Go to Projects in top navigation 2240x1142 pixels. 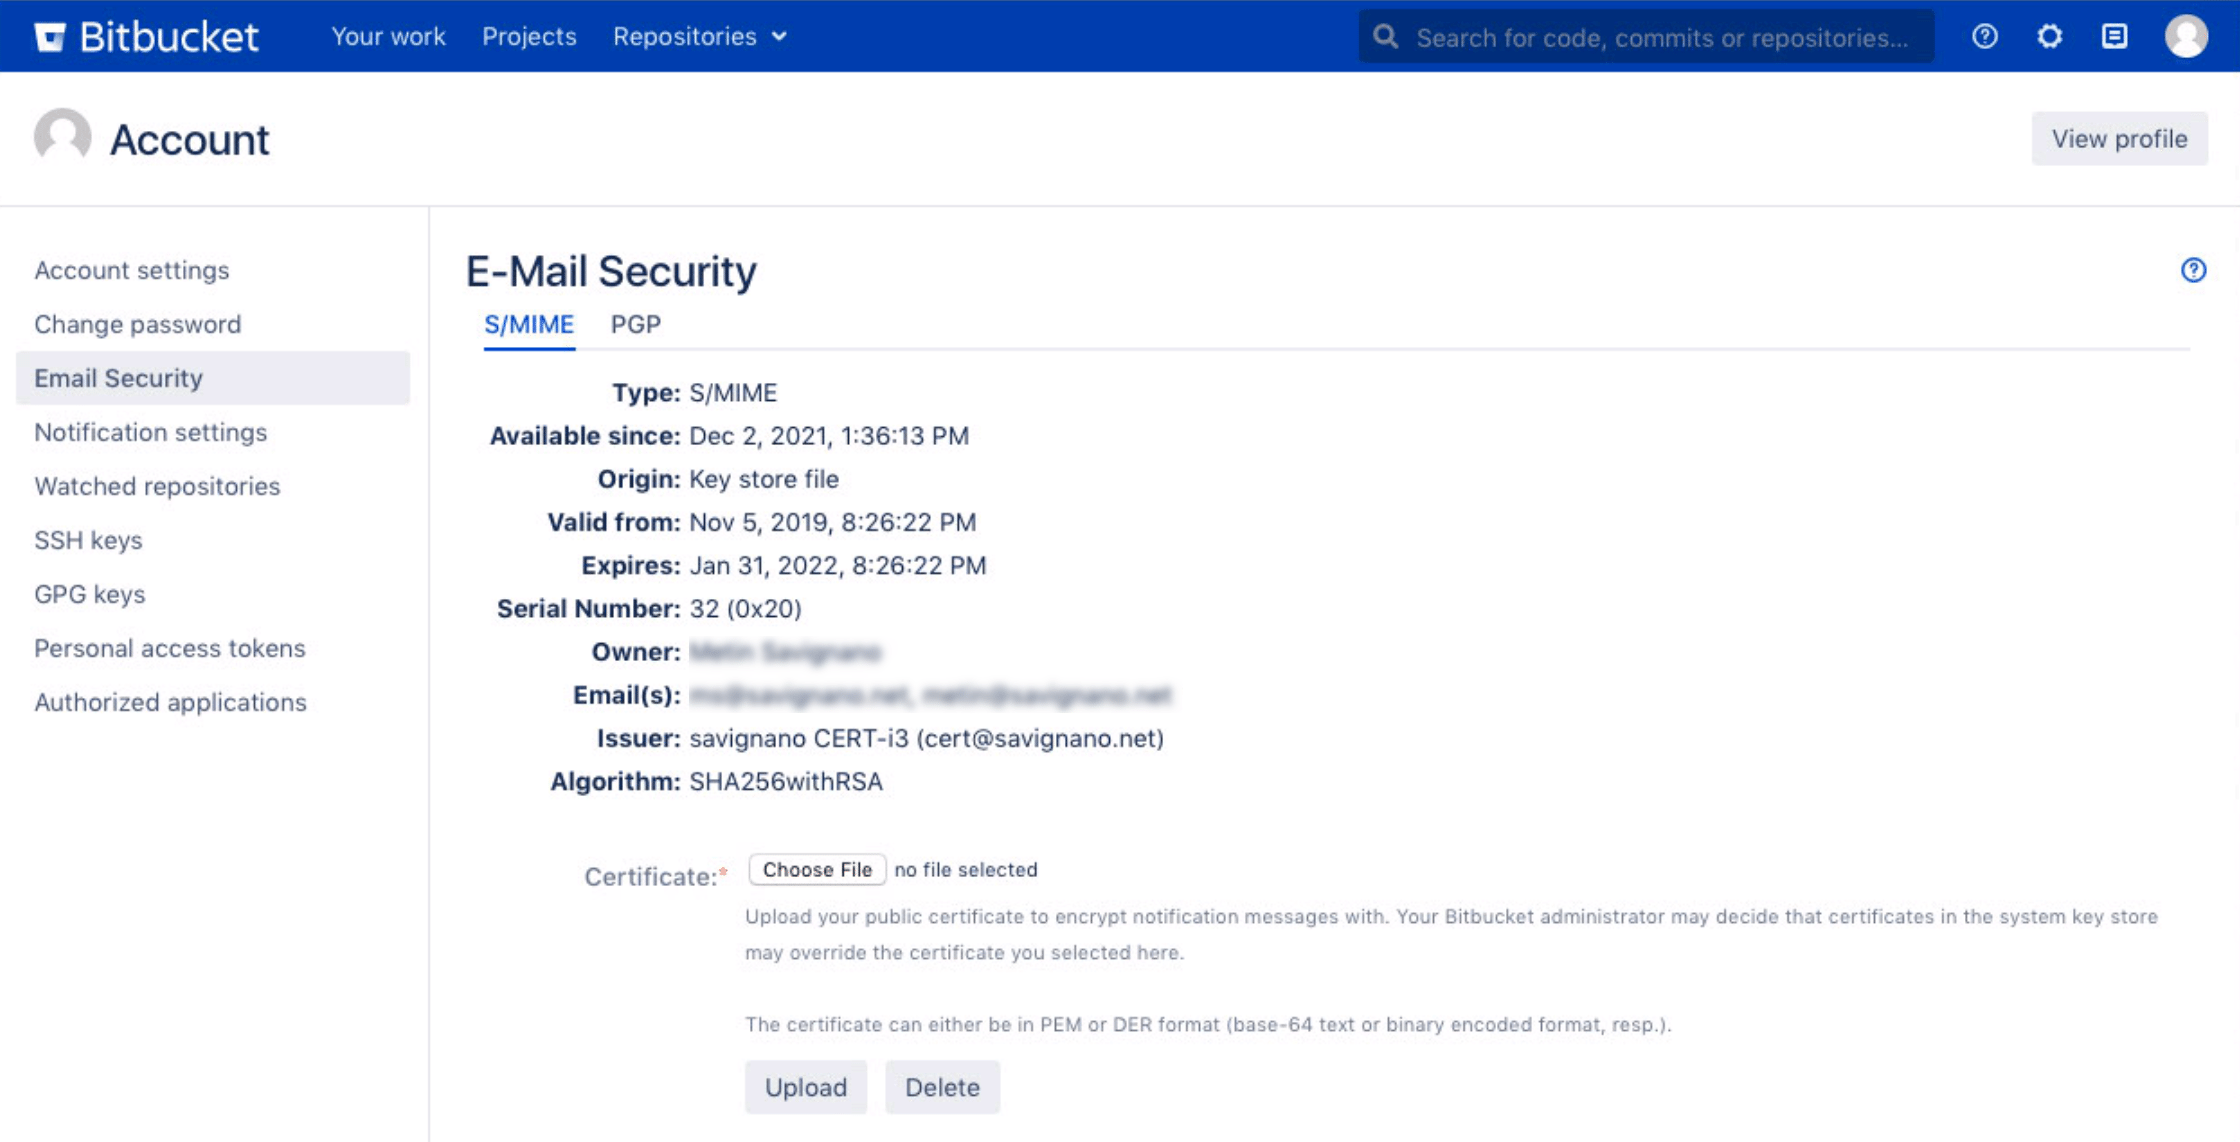pyautogui.click(x=529, y=37)
